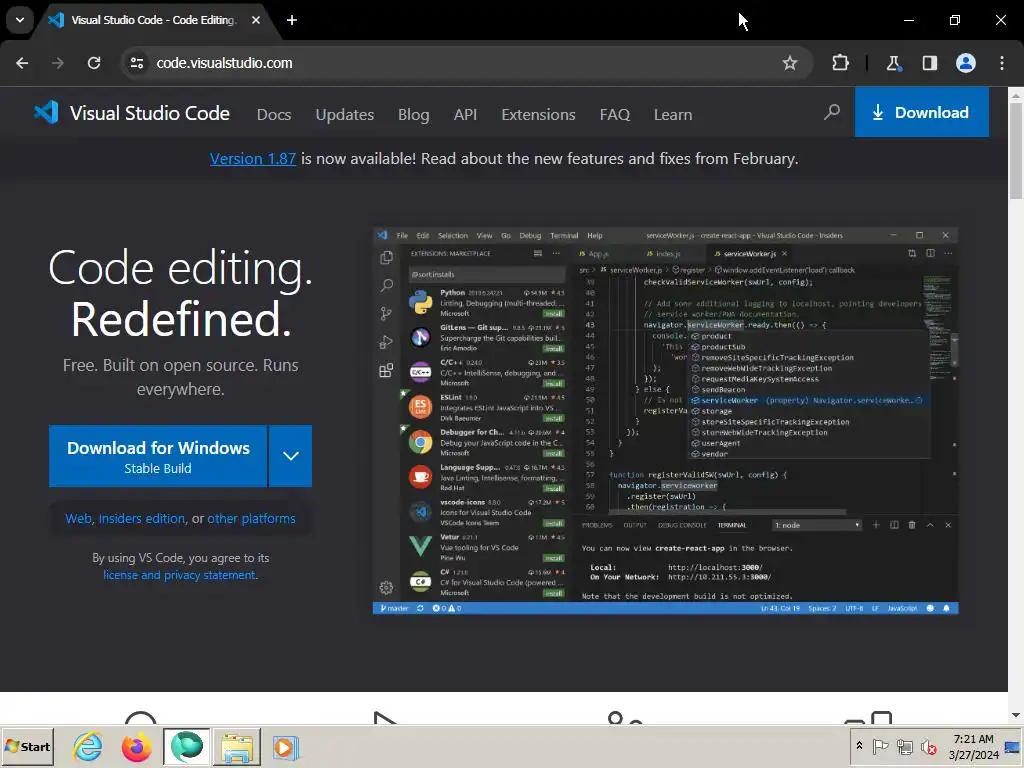Screen dimensions: 1024x768
Task: Open the Updates menu item
Action: pos(345,114)
